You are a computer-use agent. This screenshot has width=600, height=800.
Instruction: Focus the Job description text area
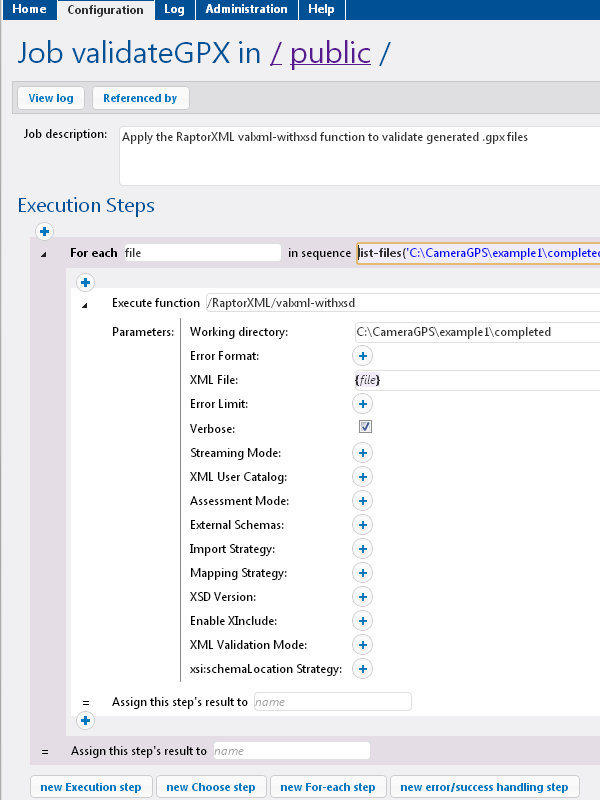click(360, 155)
